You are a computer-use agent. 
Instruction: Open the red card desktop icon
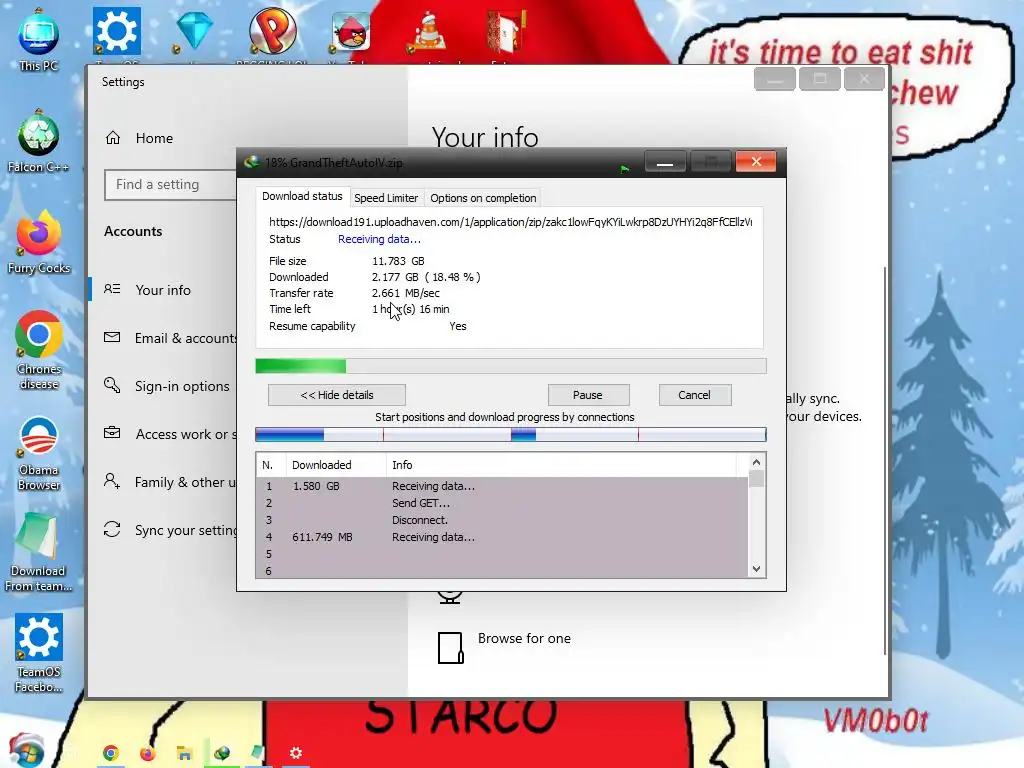coord(506,31)
